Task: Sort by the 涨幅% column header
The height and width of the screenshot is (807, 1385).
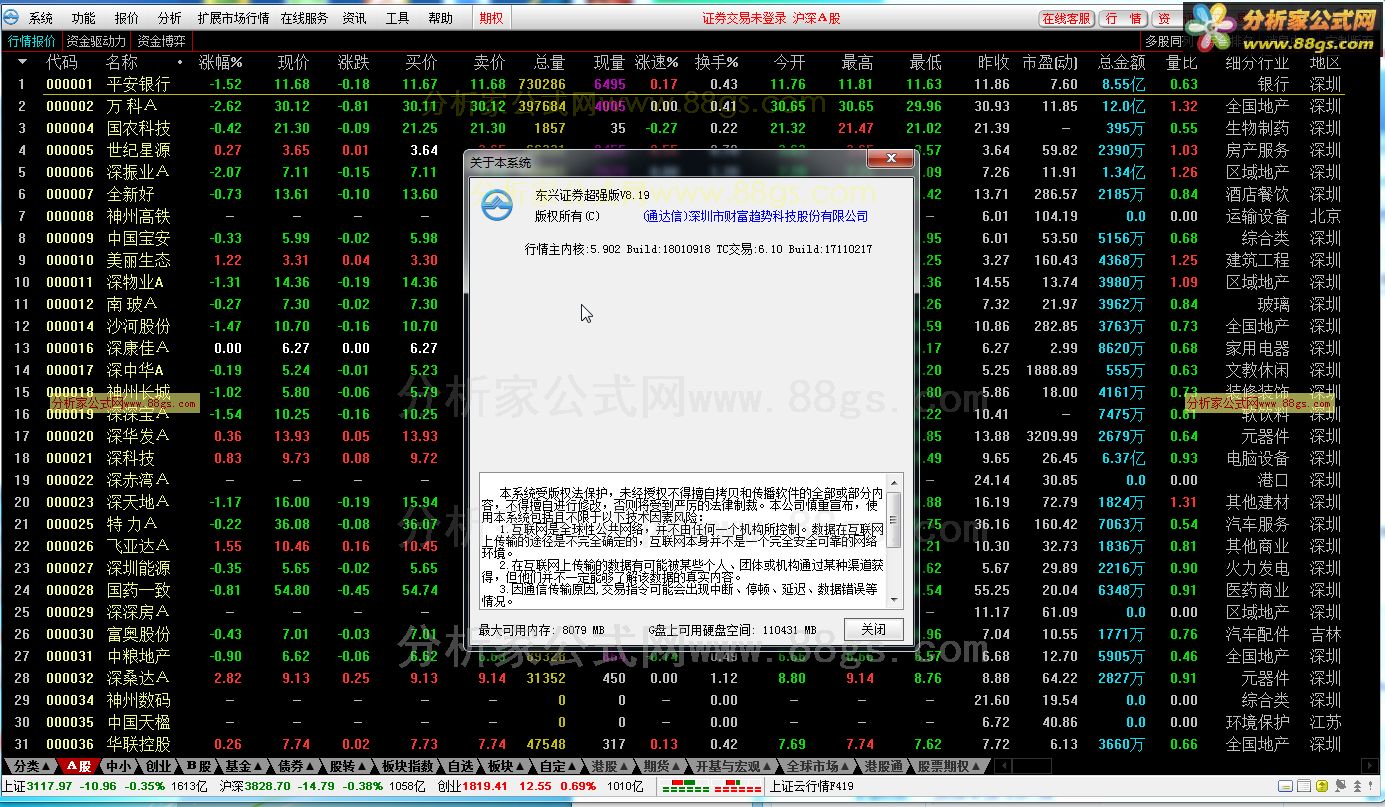Action: [221, 62]
